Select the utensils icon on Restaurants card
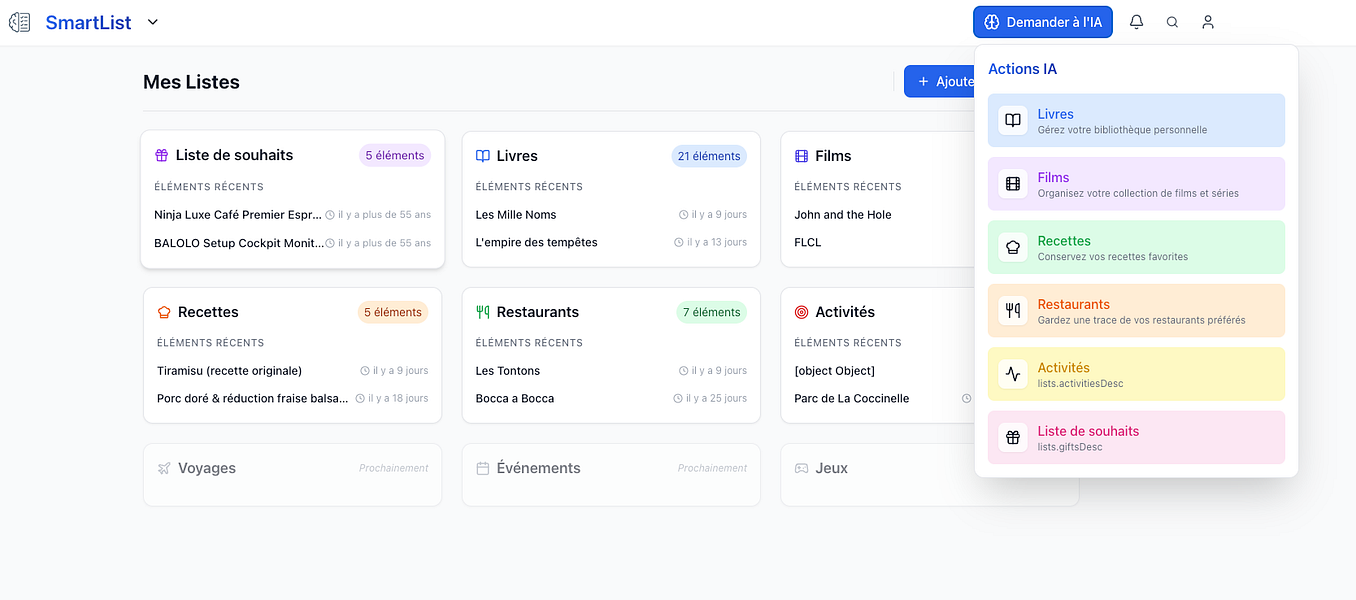Screen dimensions: 1356x600 481,311
